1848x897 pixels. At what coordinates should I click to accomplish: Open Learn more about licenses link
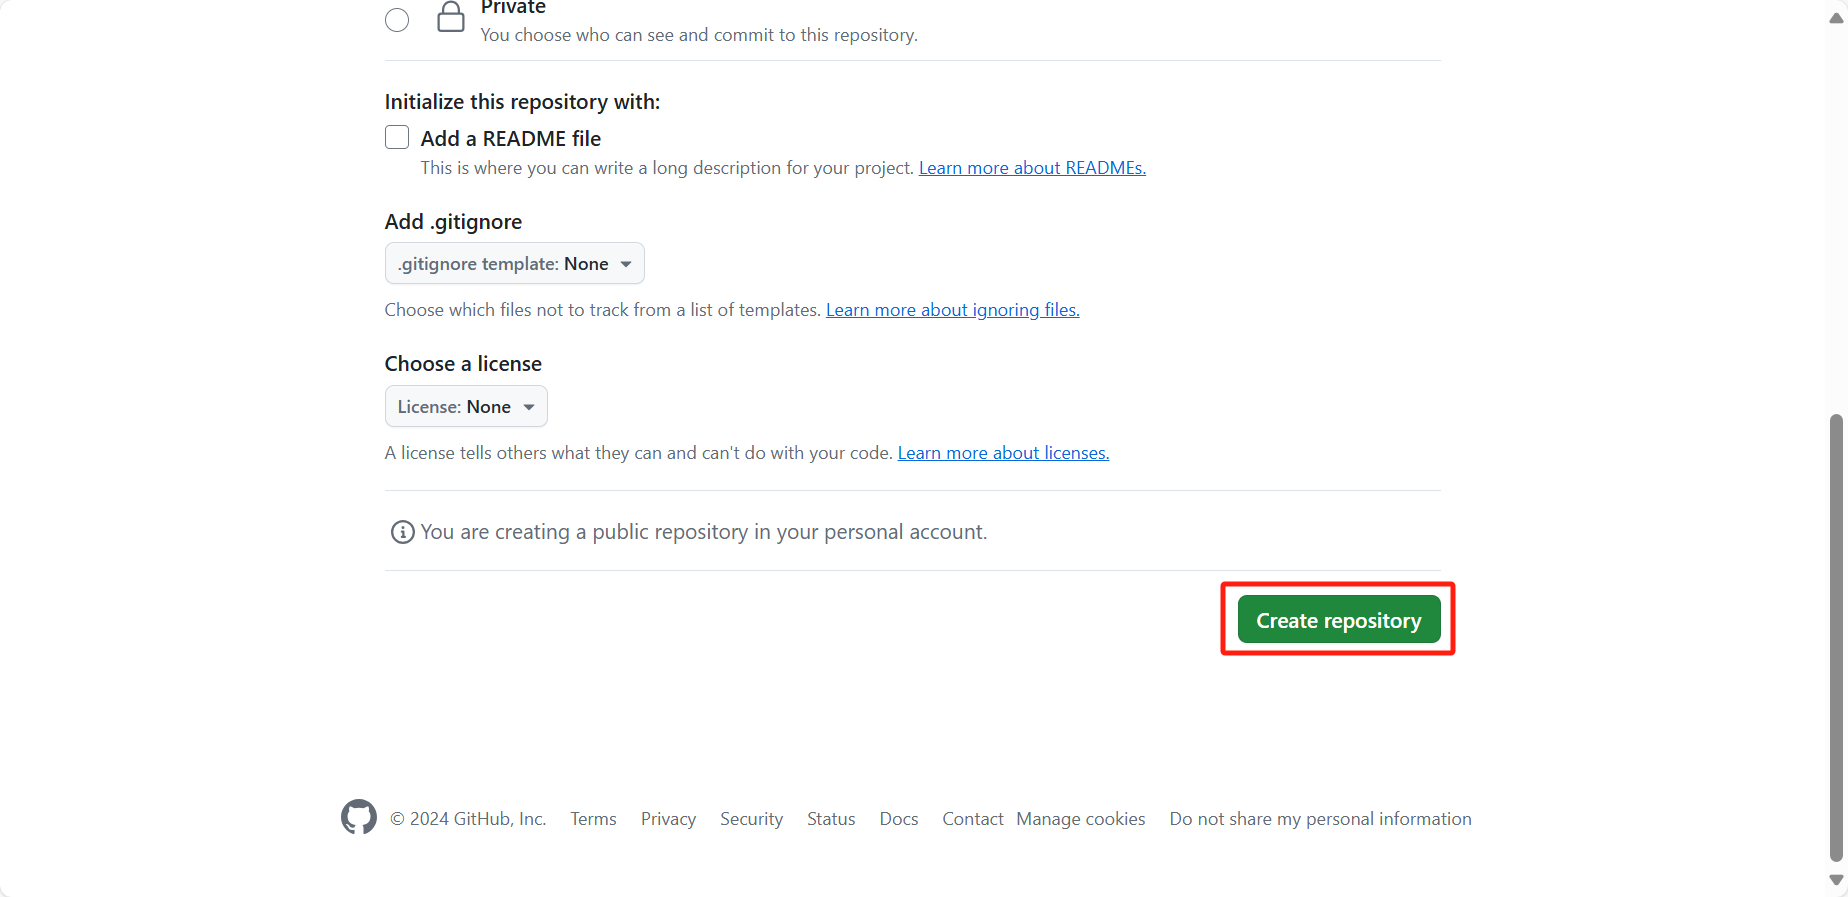1003,453
